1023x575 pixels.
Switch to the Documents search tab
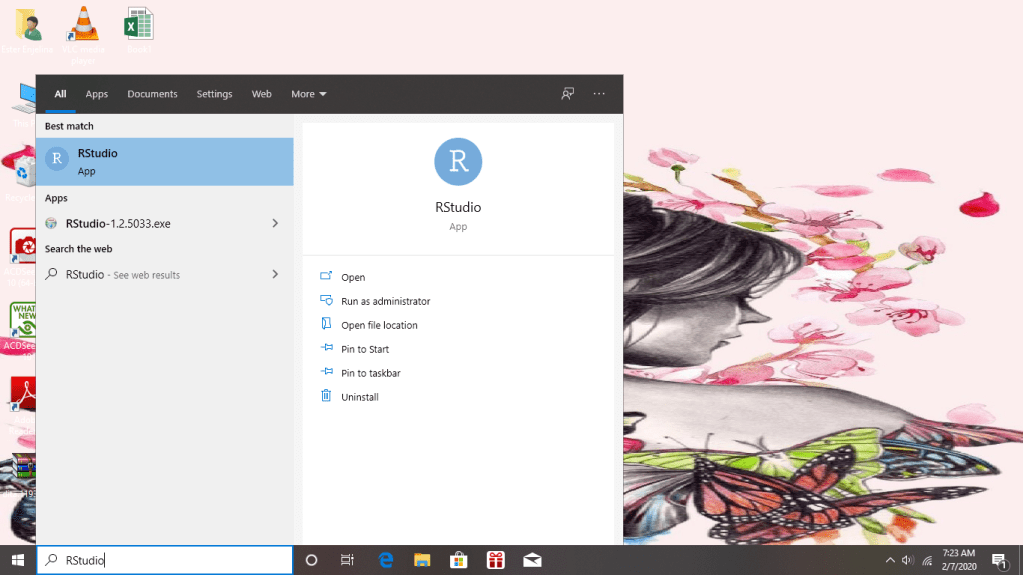(x=152, y=94)
